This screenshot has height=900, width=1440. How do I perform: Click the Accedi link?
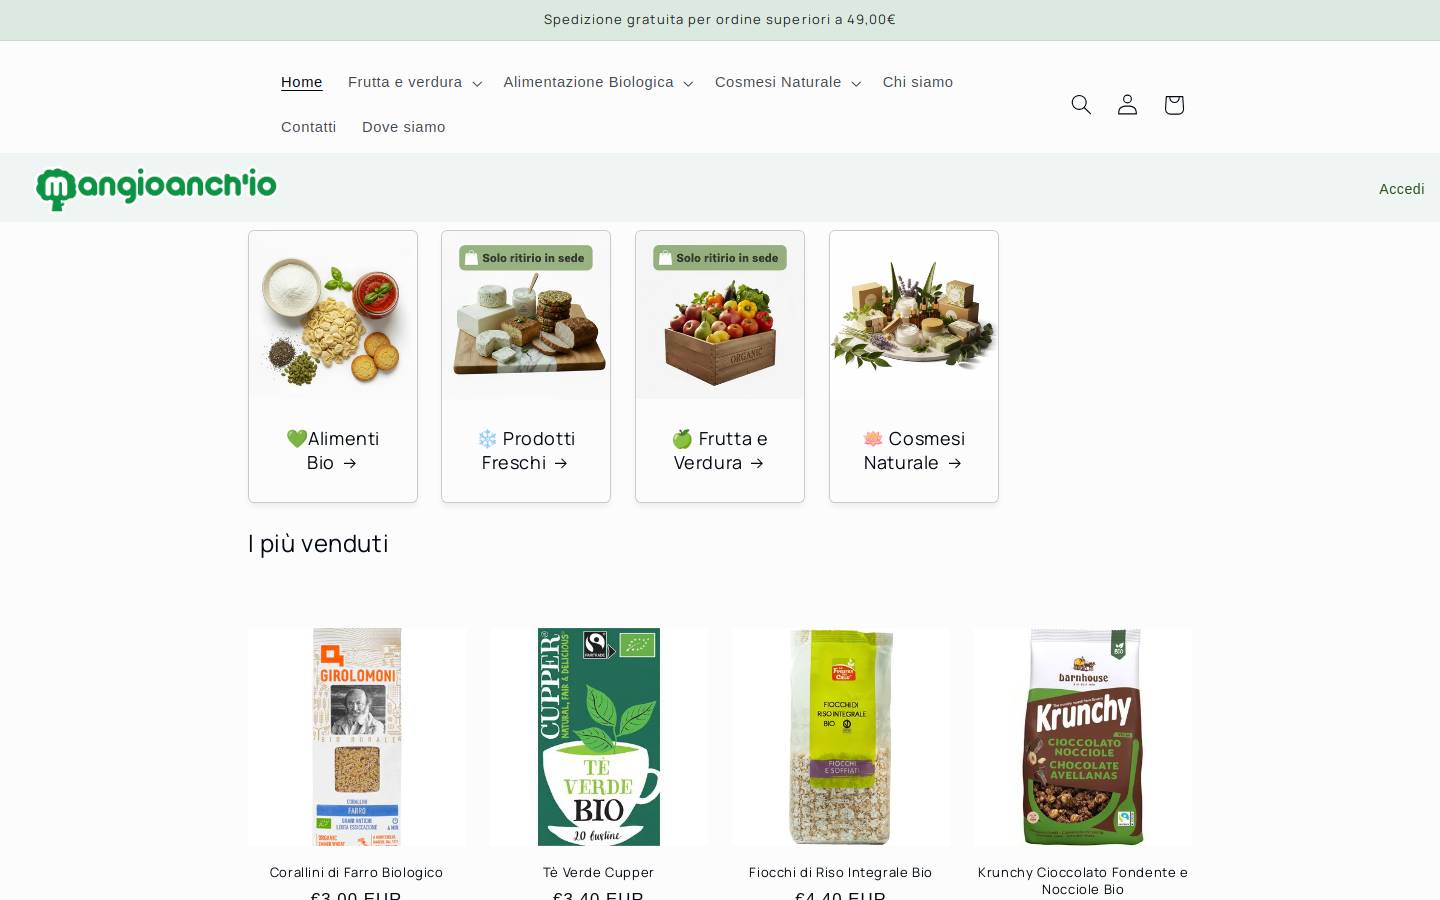pyautogui.click(x=1402, y=189)
